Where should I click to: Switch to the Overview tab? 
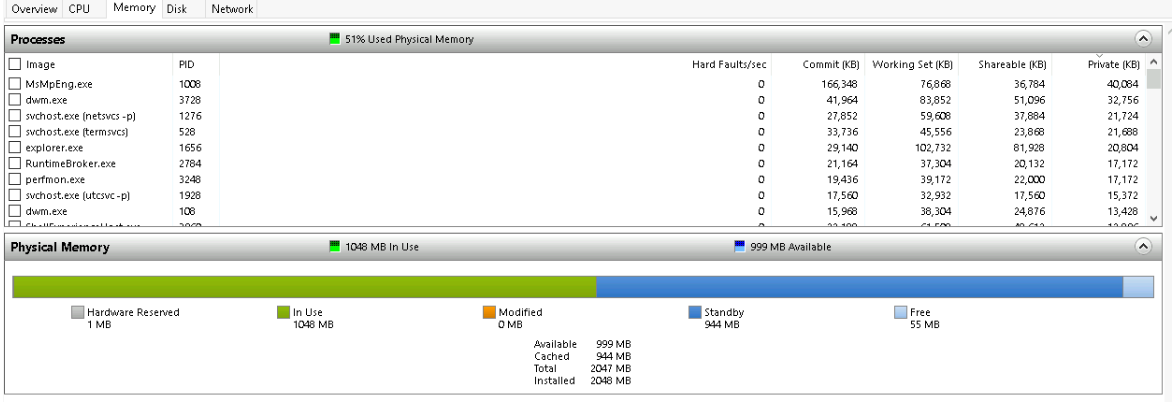tap(33, 9)
